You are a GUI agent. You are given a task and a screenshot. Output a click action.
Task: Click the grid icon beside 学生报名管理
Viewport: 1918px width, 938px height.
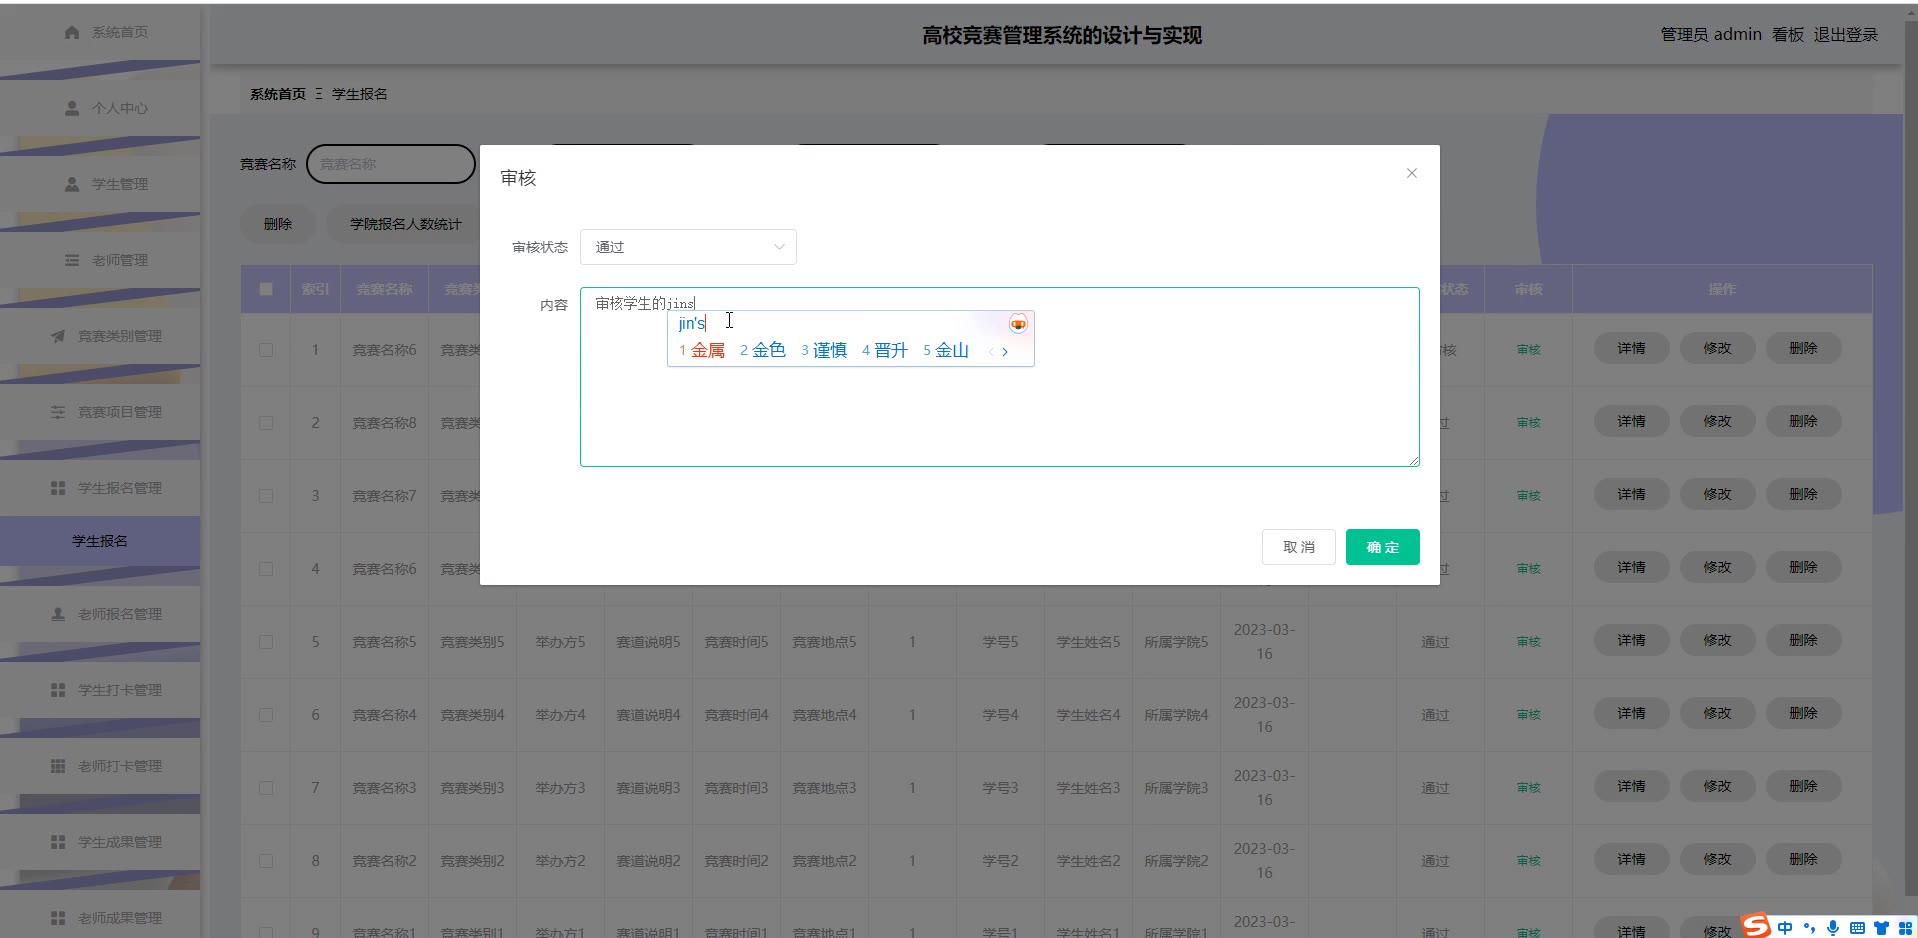point(58,488)
